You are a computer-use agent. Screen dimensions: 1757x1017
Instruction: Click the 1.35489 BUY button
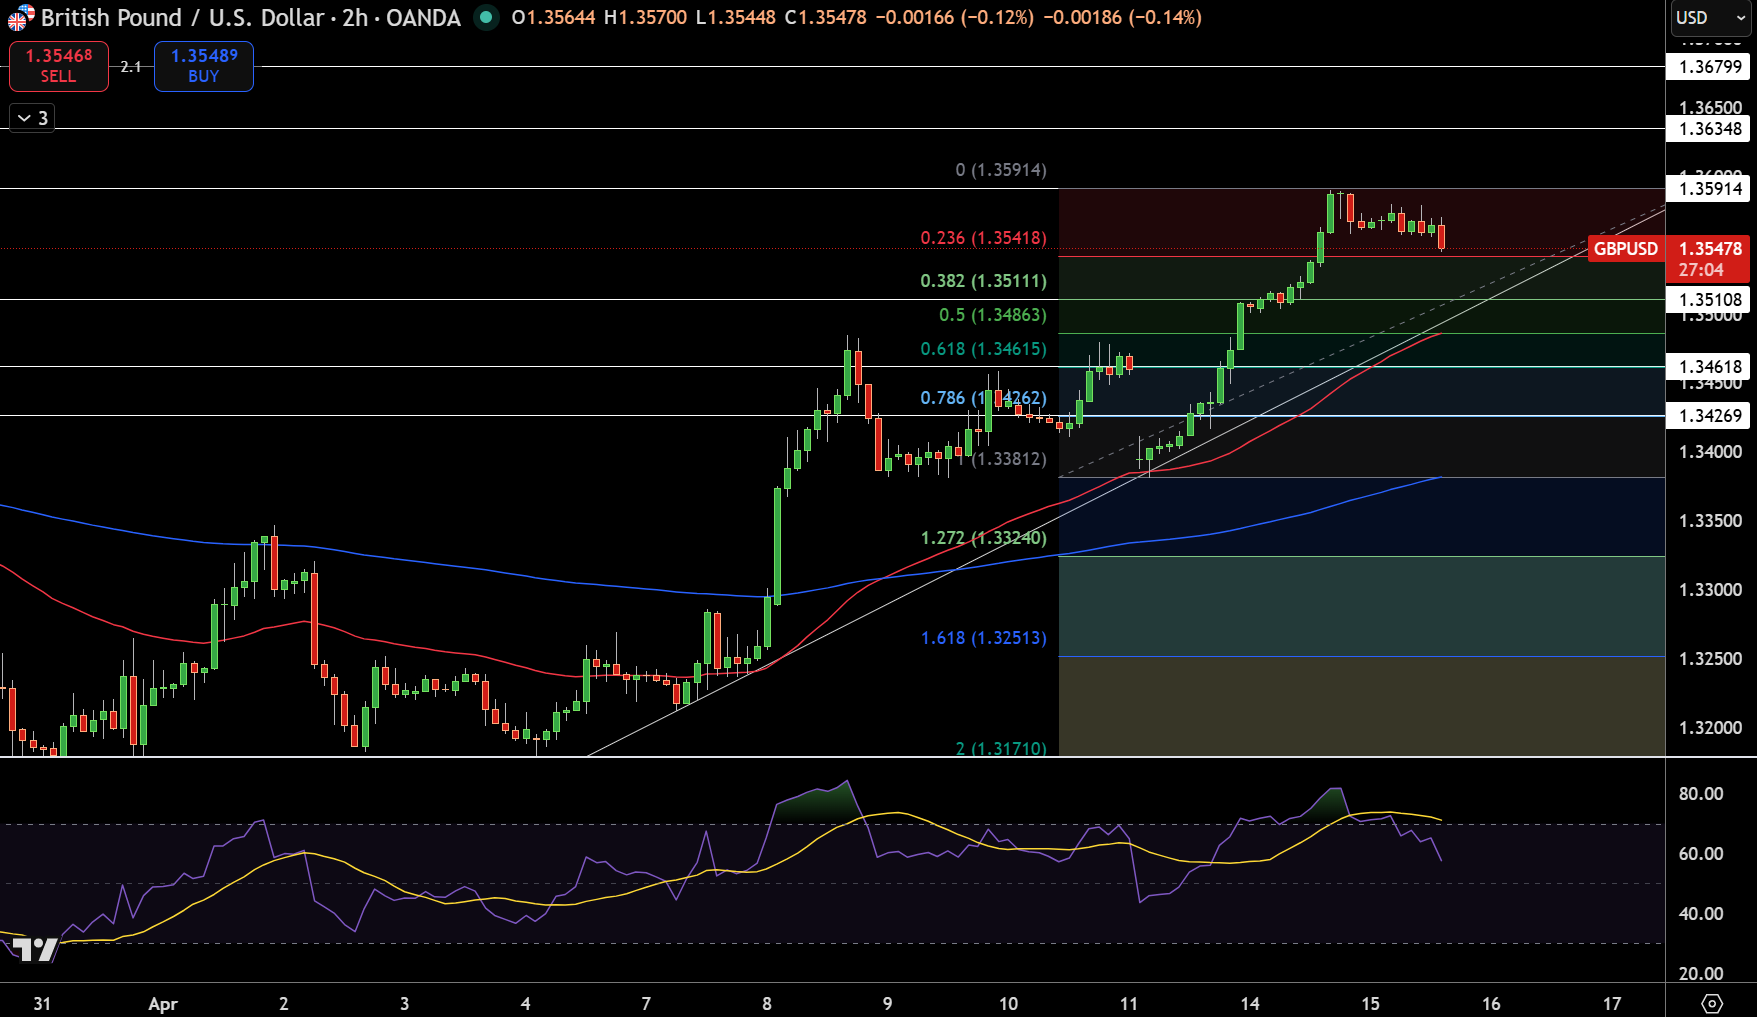(x=204, y=66)
